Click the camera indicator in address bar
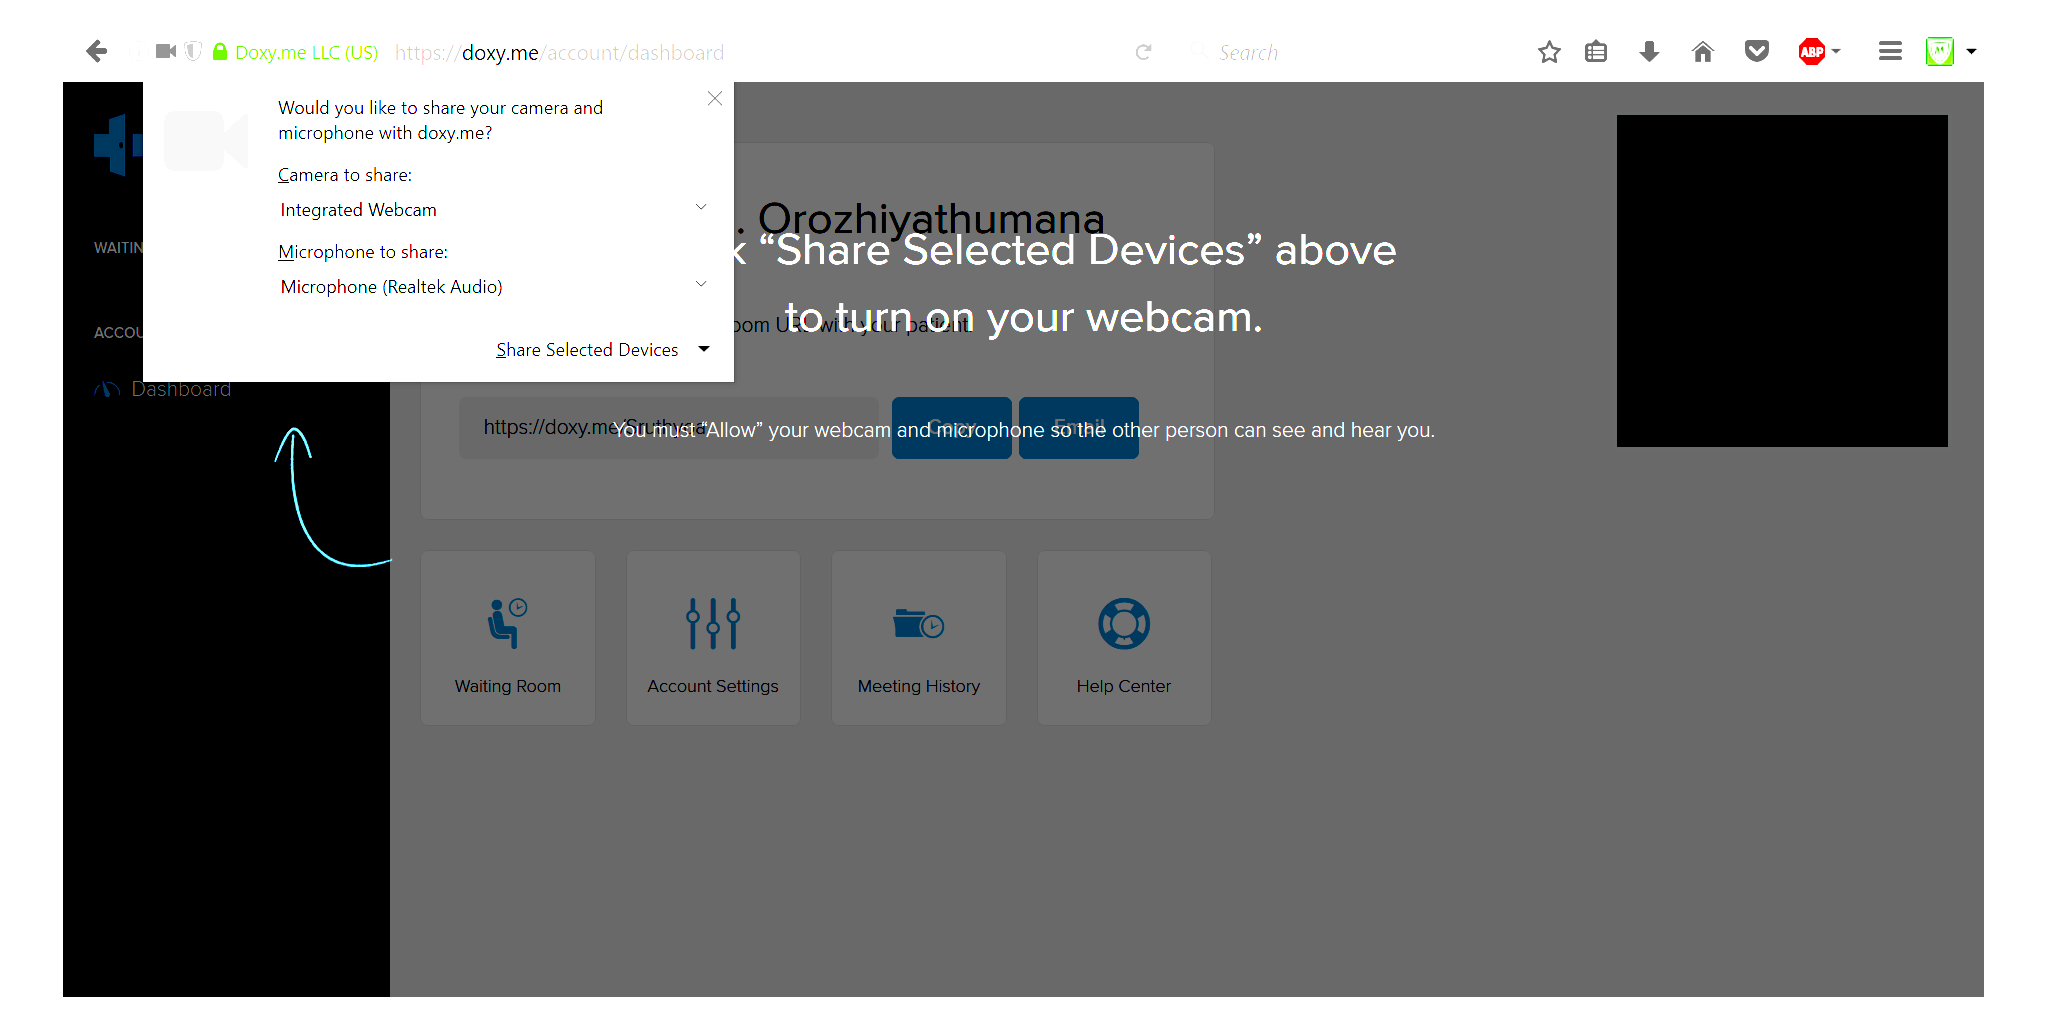 point(166,51)
